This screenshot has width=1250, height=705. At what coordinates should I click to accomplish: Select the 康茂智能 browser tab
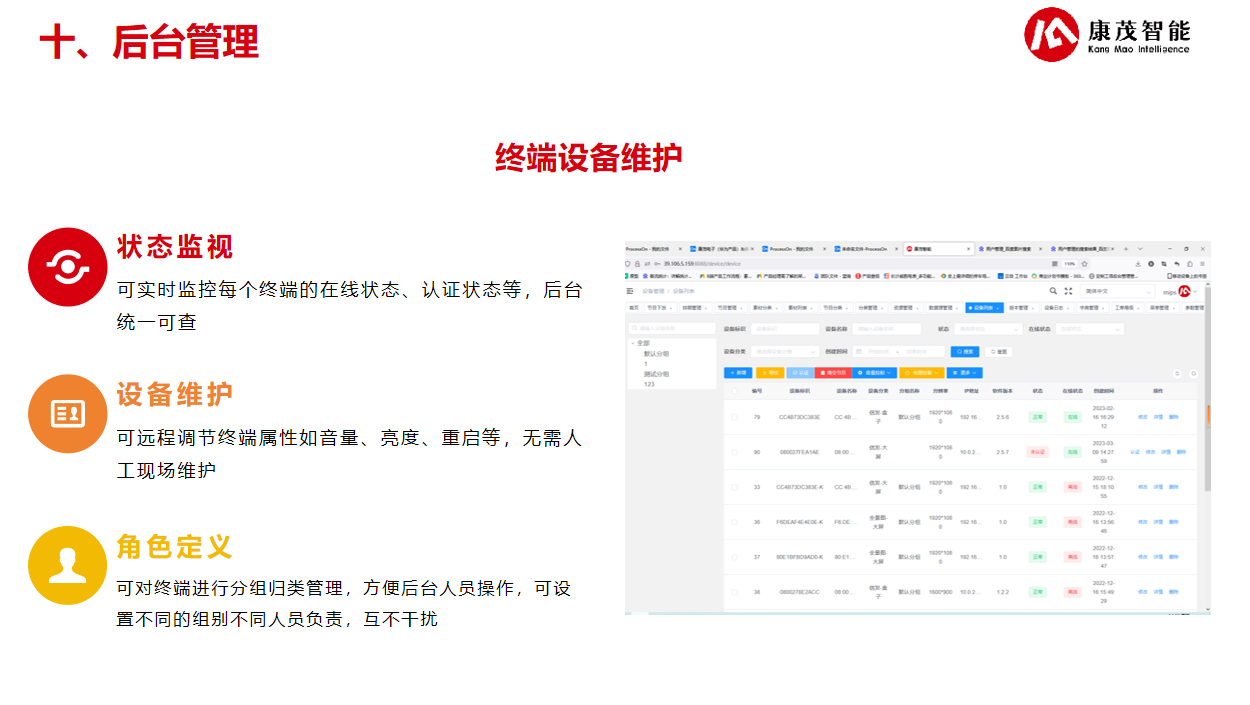[x=938, y=248]
